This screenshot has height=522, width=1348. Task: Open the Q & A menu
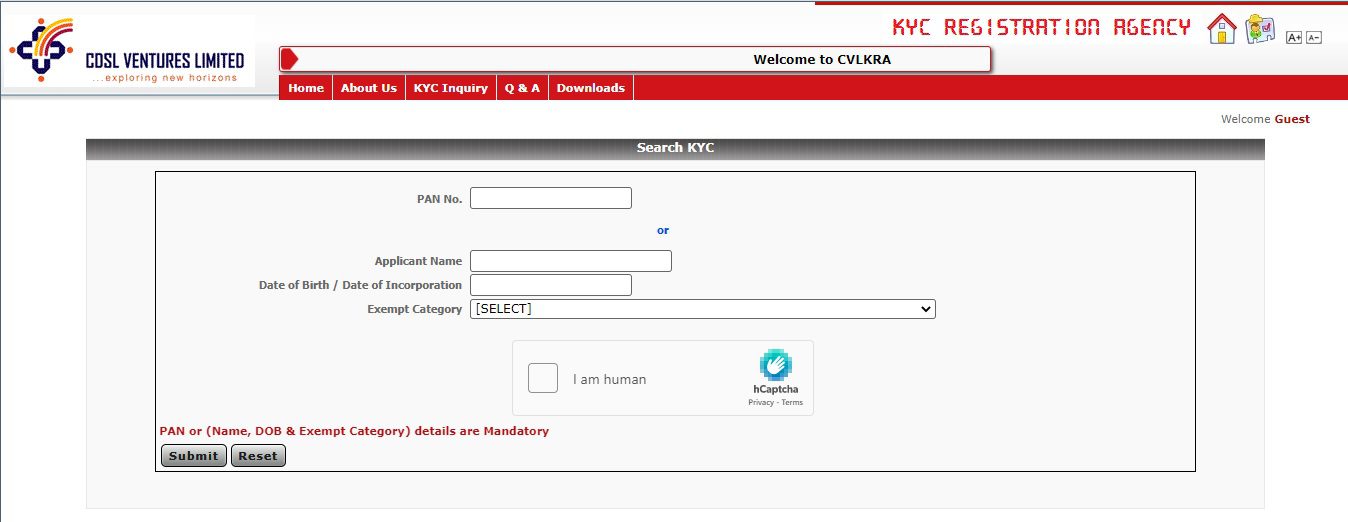(x=522, y=88)
